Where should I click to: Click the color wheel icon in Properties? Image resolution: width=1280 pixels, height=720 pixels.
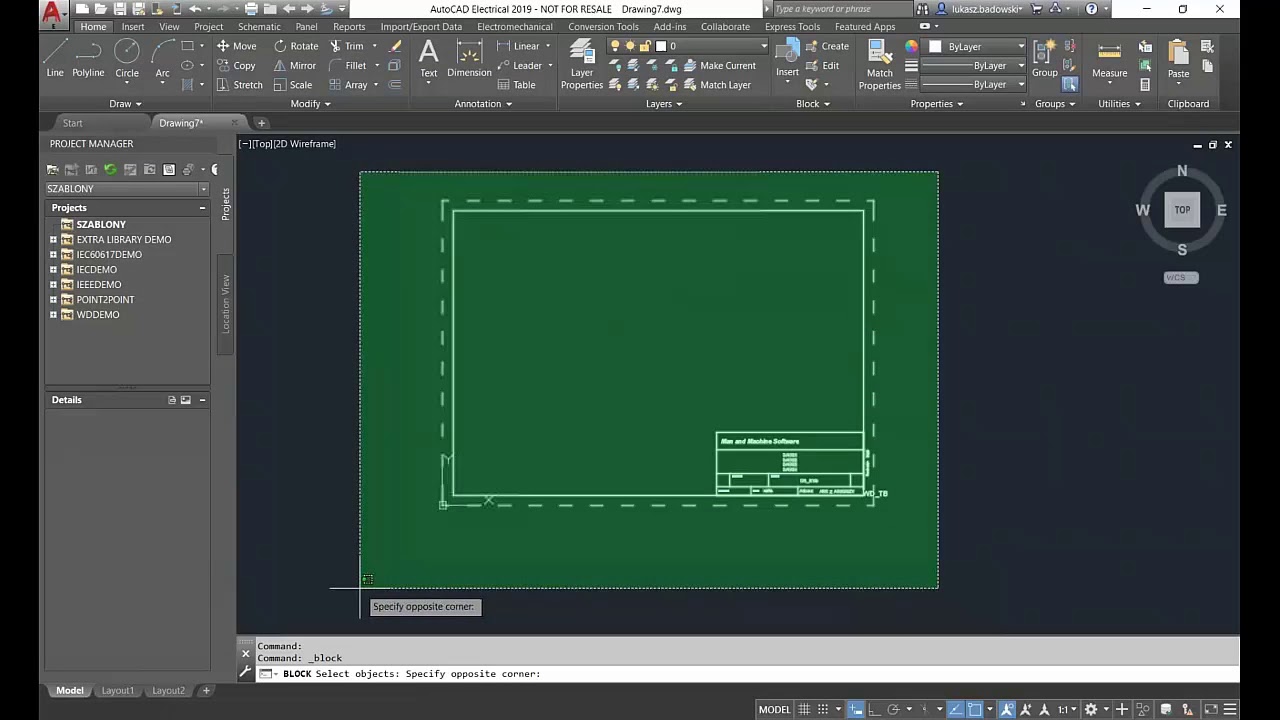point(911,46)
